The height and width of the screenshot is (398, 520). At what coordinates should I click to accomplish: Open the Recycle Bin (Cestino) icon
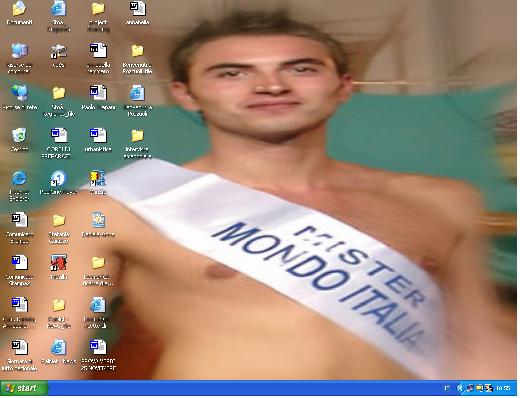coord(19,135)
